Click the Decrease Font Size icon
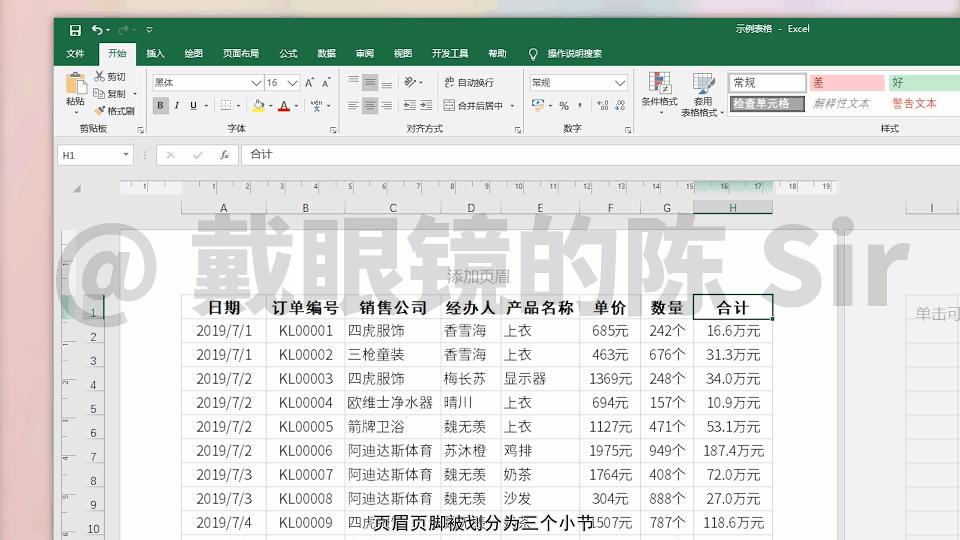960x540 pixels. point(326,83)
